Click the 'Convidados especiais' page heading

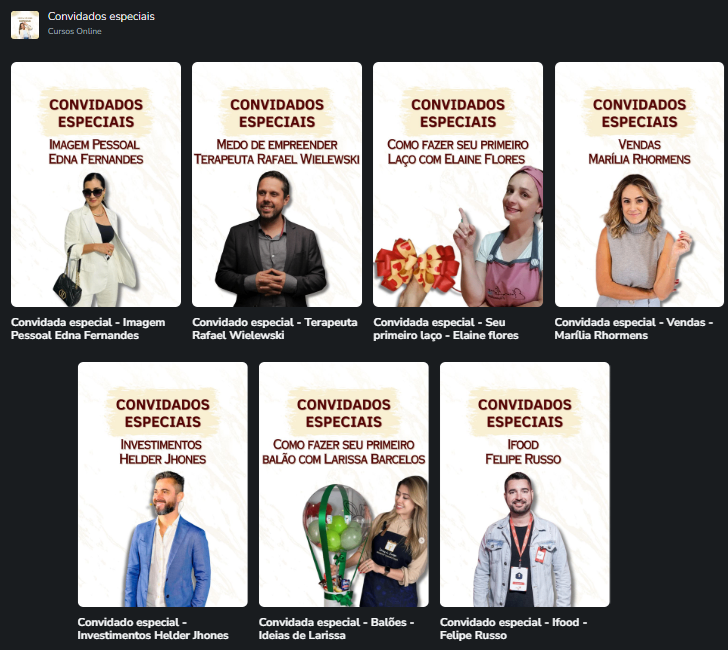pyautogui.click(x=101, y=16)
